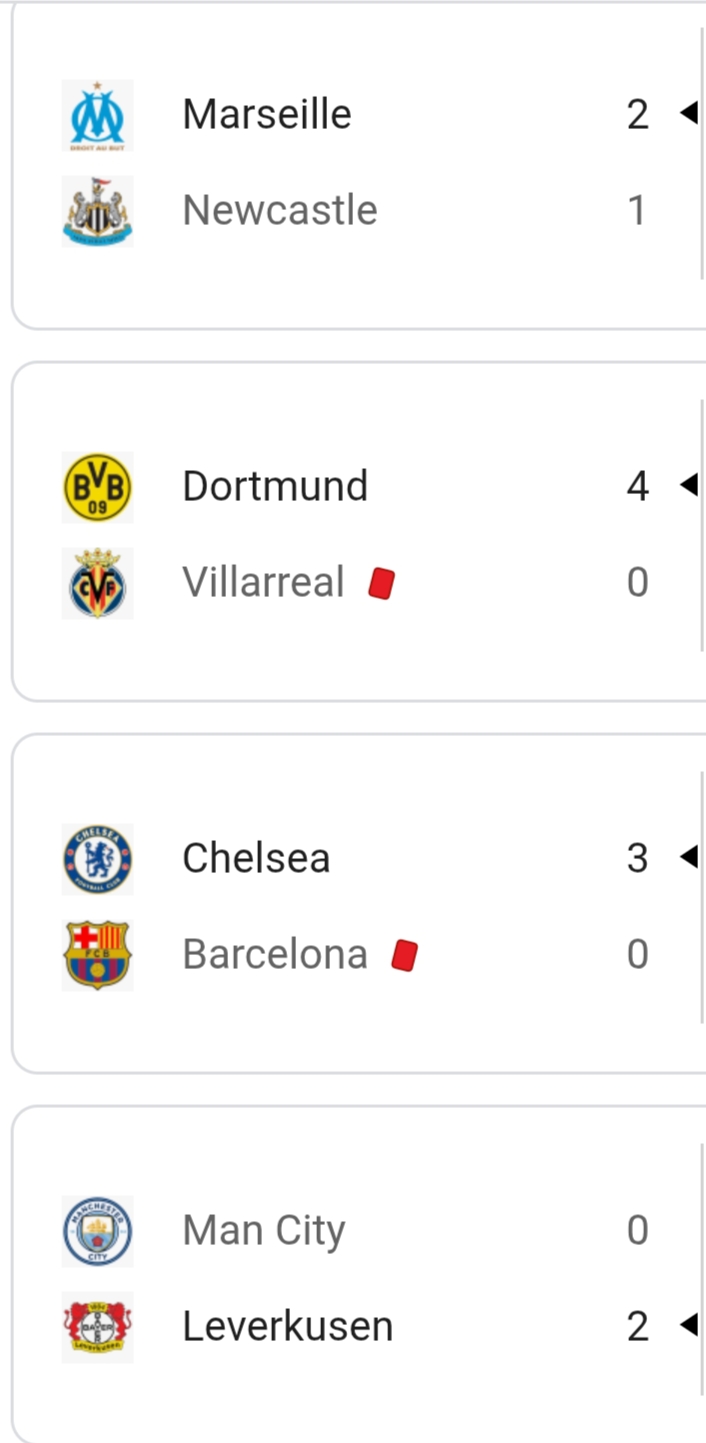
Task: Select the Chelsea team name
Action: [256, 858]
